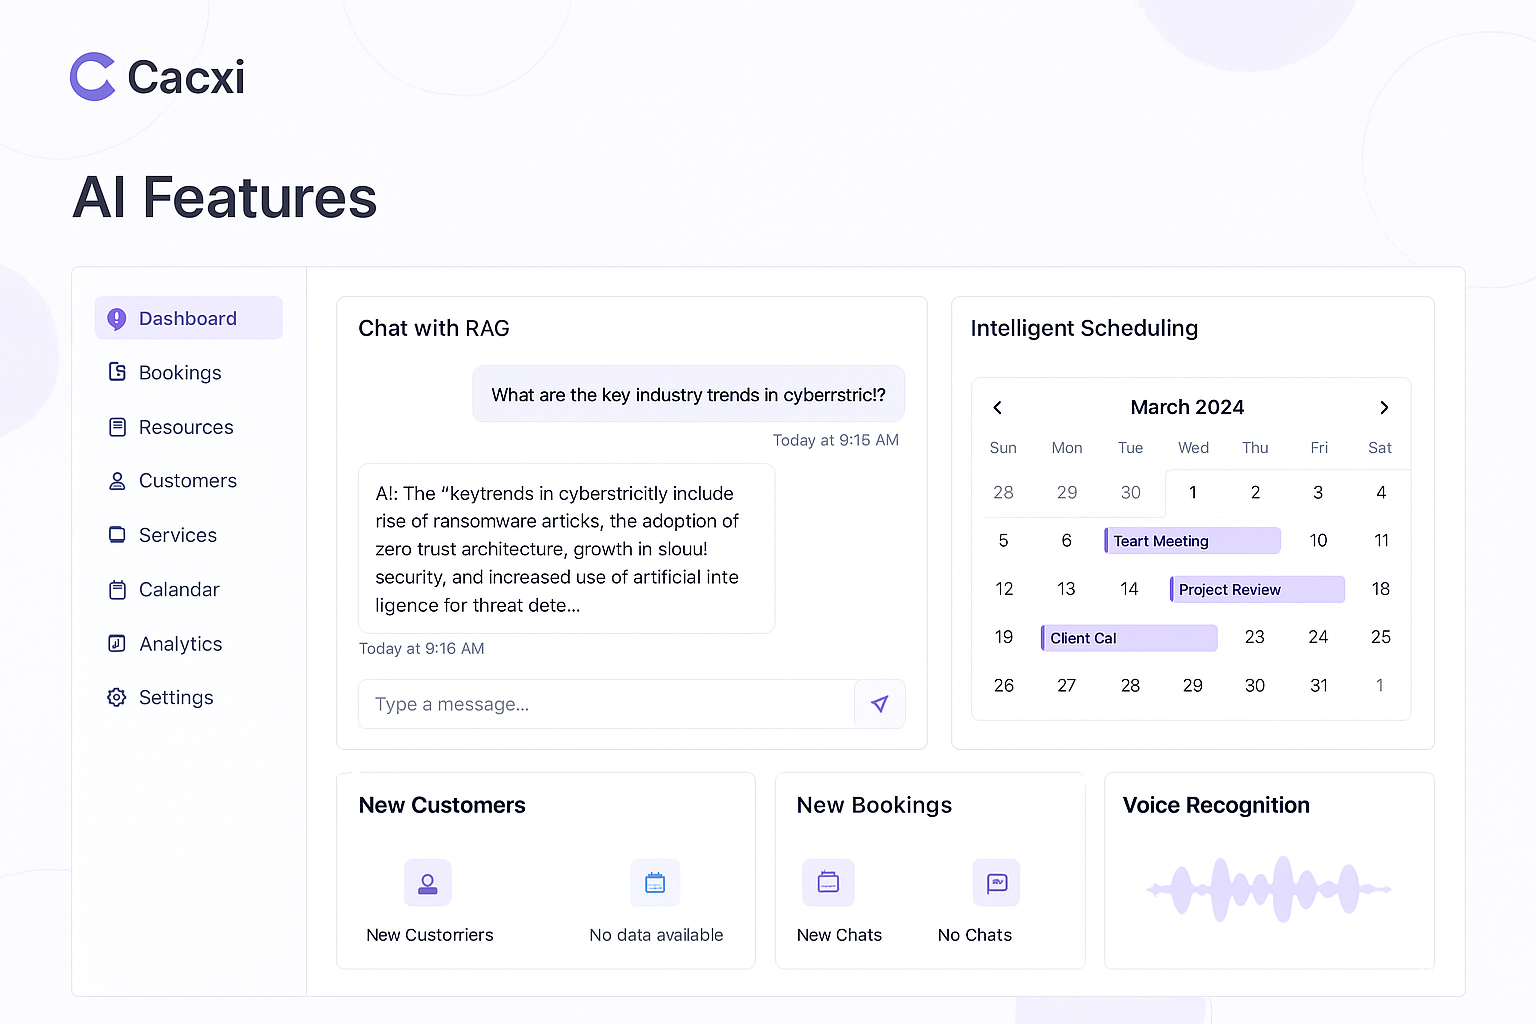Click the 'Today at 9:16 AM' timestamp
Screen dimensions: 1536x1024
[422, 649]
